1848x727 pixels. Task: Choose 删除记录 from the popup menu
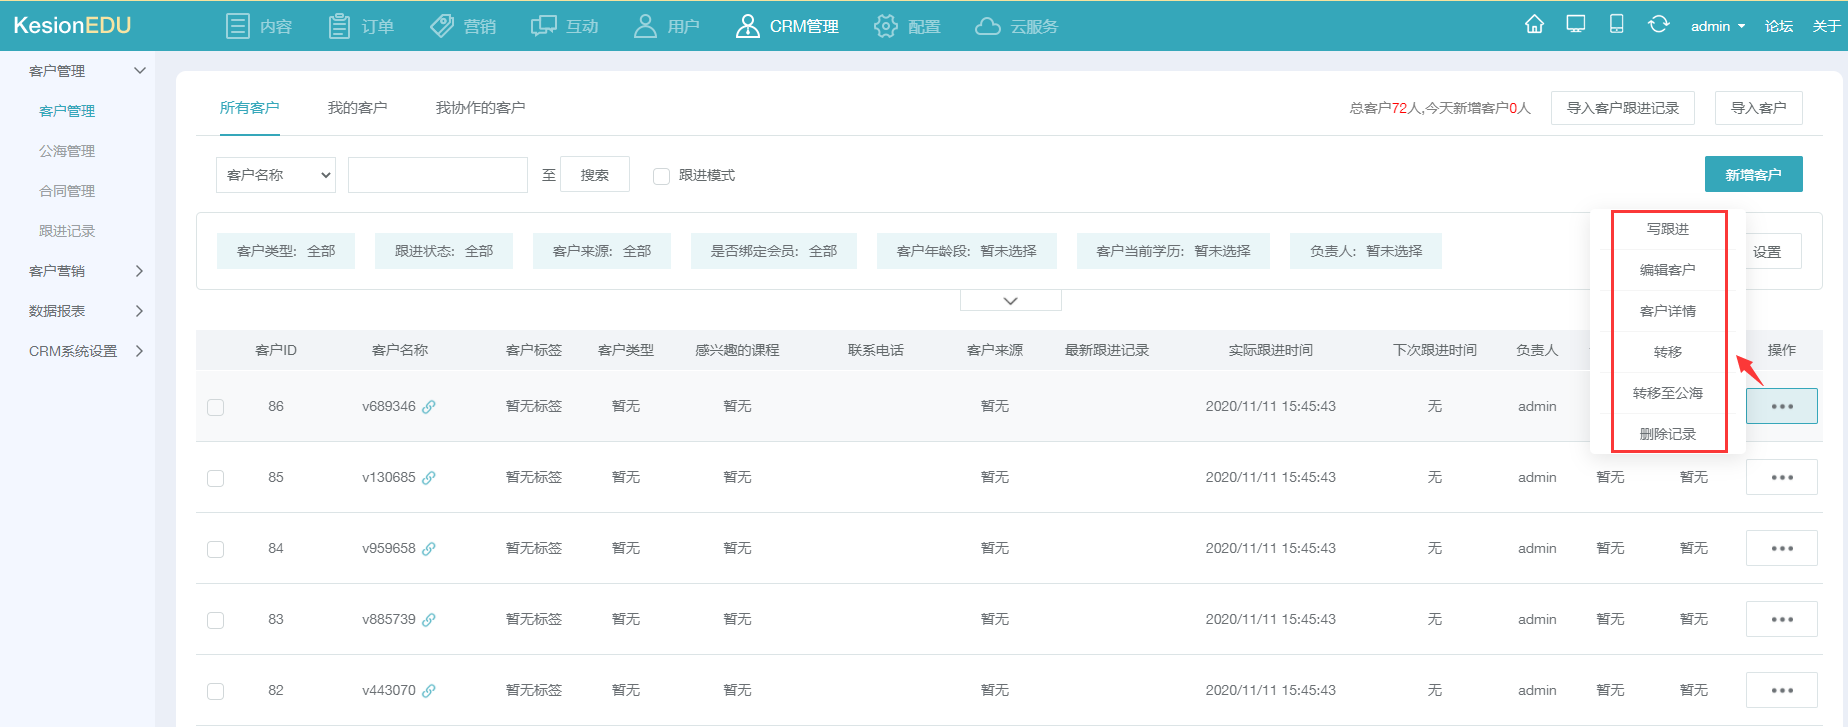click(x=1668, y=434)
